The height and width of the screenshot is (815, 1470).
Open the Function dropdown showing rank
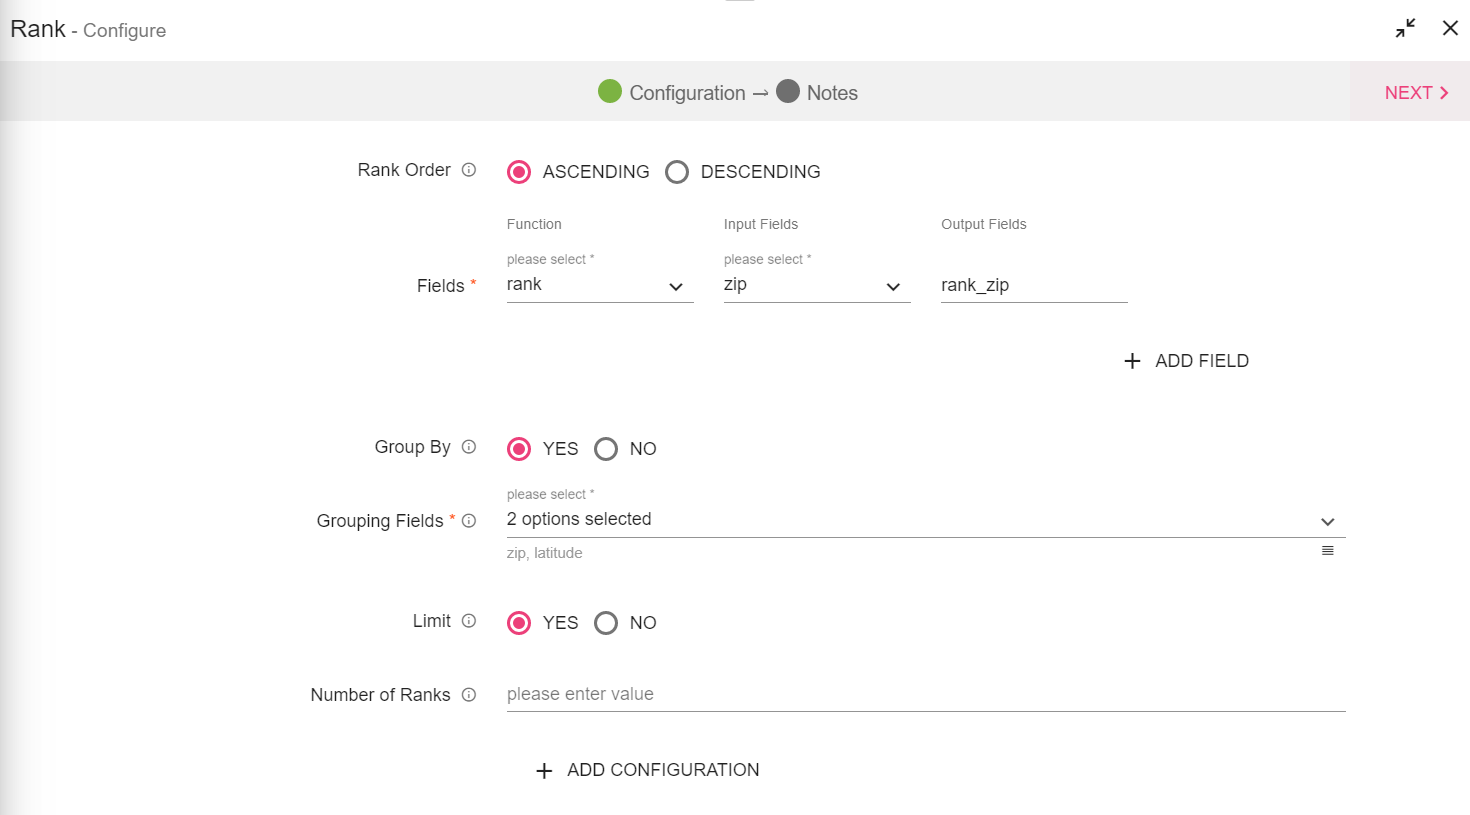(x=599, y=286)
